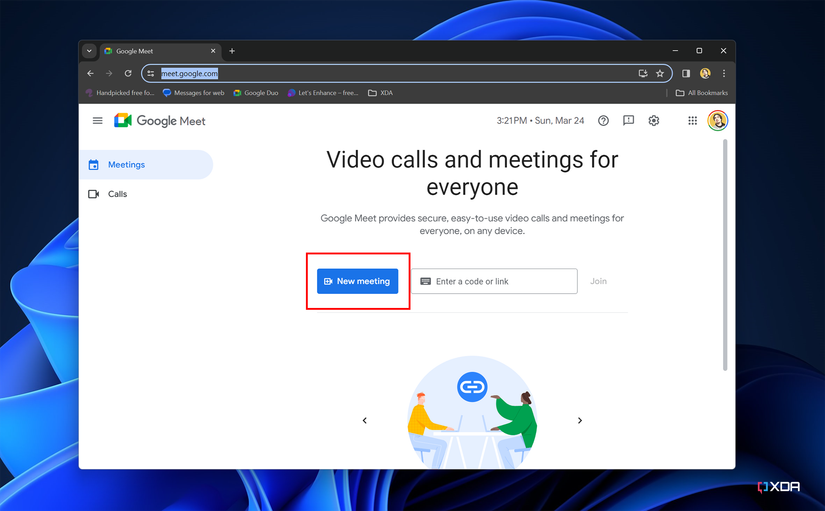Click the Enter a code or link field

[x=494, y=281]
